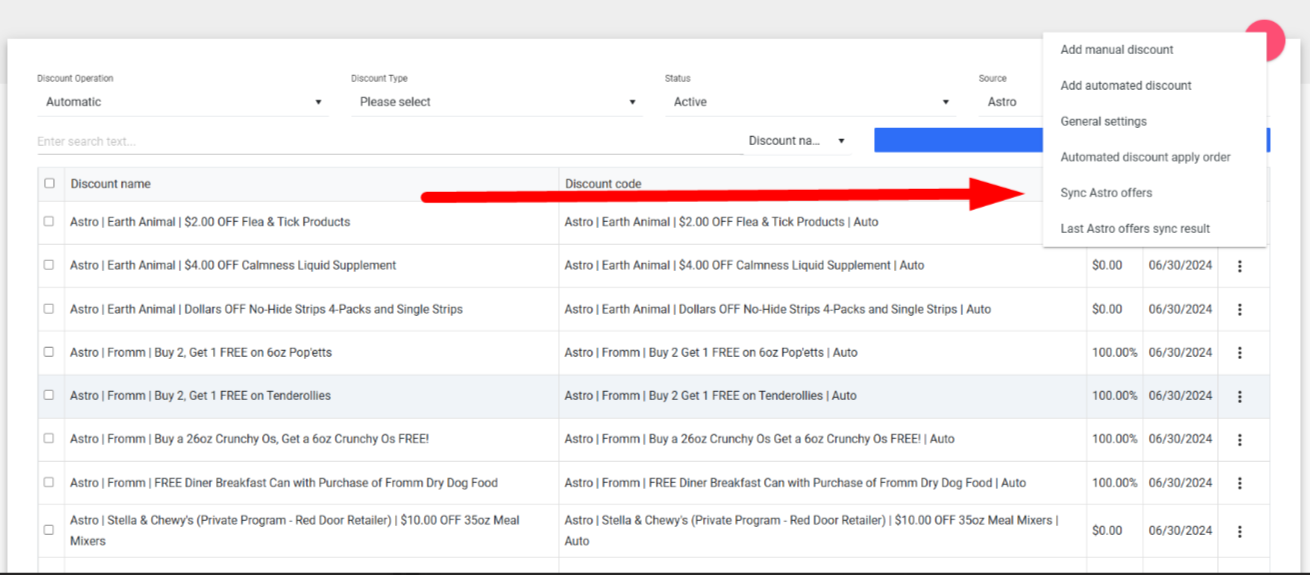Click discount code Stella & Chewy's $10.00 OFF | Auto
This screenshot has width=1310, height=575.
pyautogui.click(x=811, y=531)
